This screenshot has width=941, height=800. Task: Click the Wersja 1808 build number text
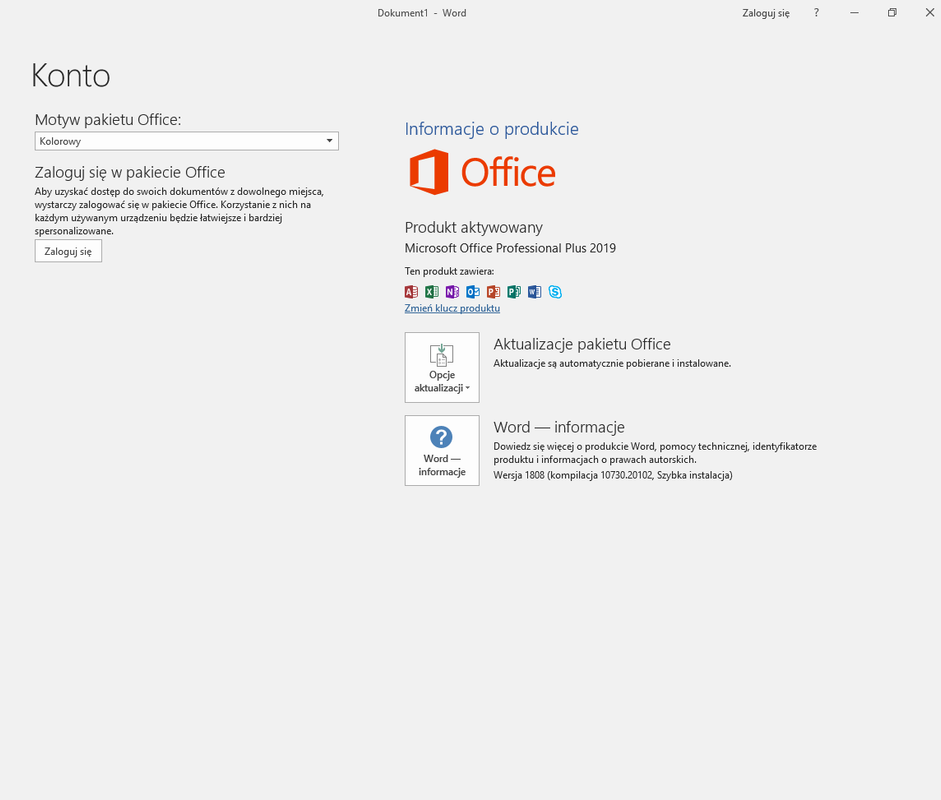613,475
